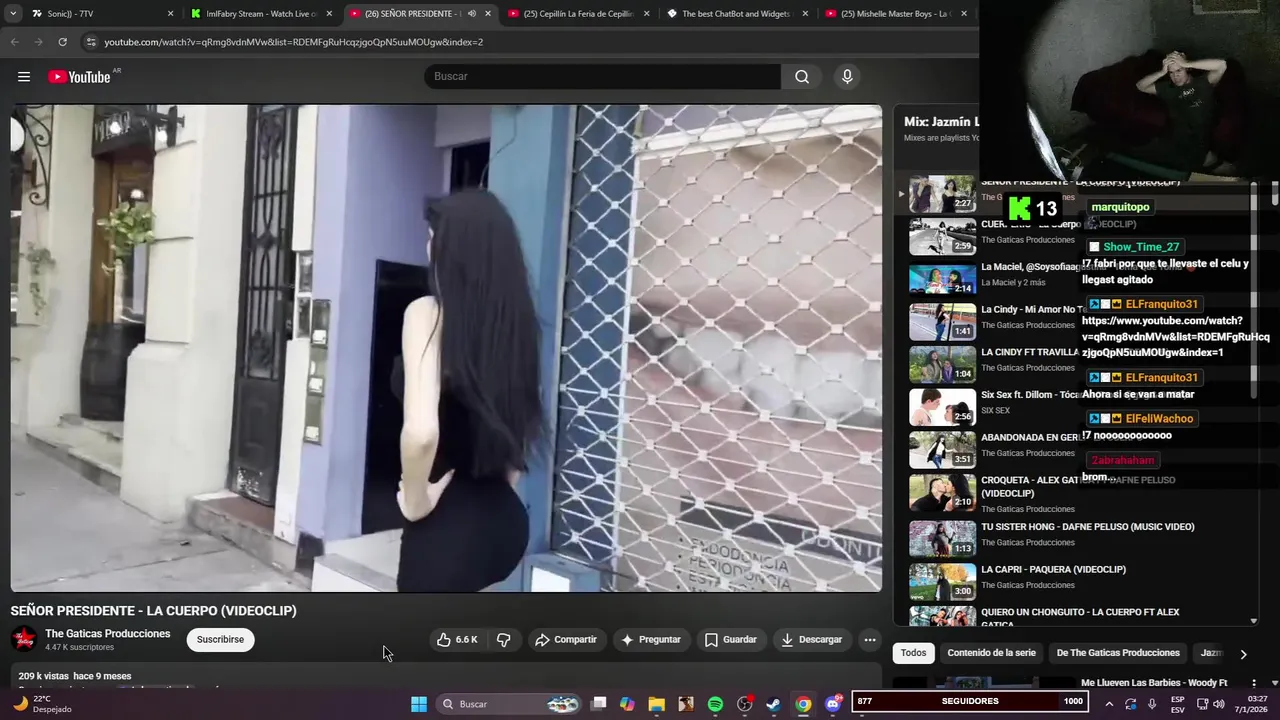Switch to The best ChatBot and Widgets tab

point(736,14)
